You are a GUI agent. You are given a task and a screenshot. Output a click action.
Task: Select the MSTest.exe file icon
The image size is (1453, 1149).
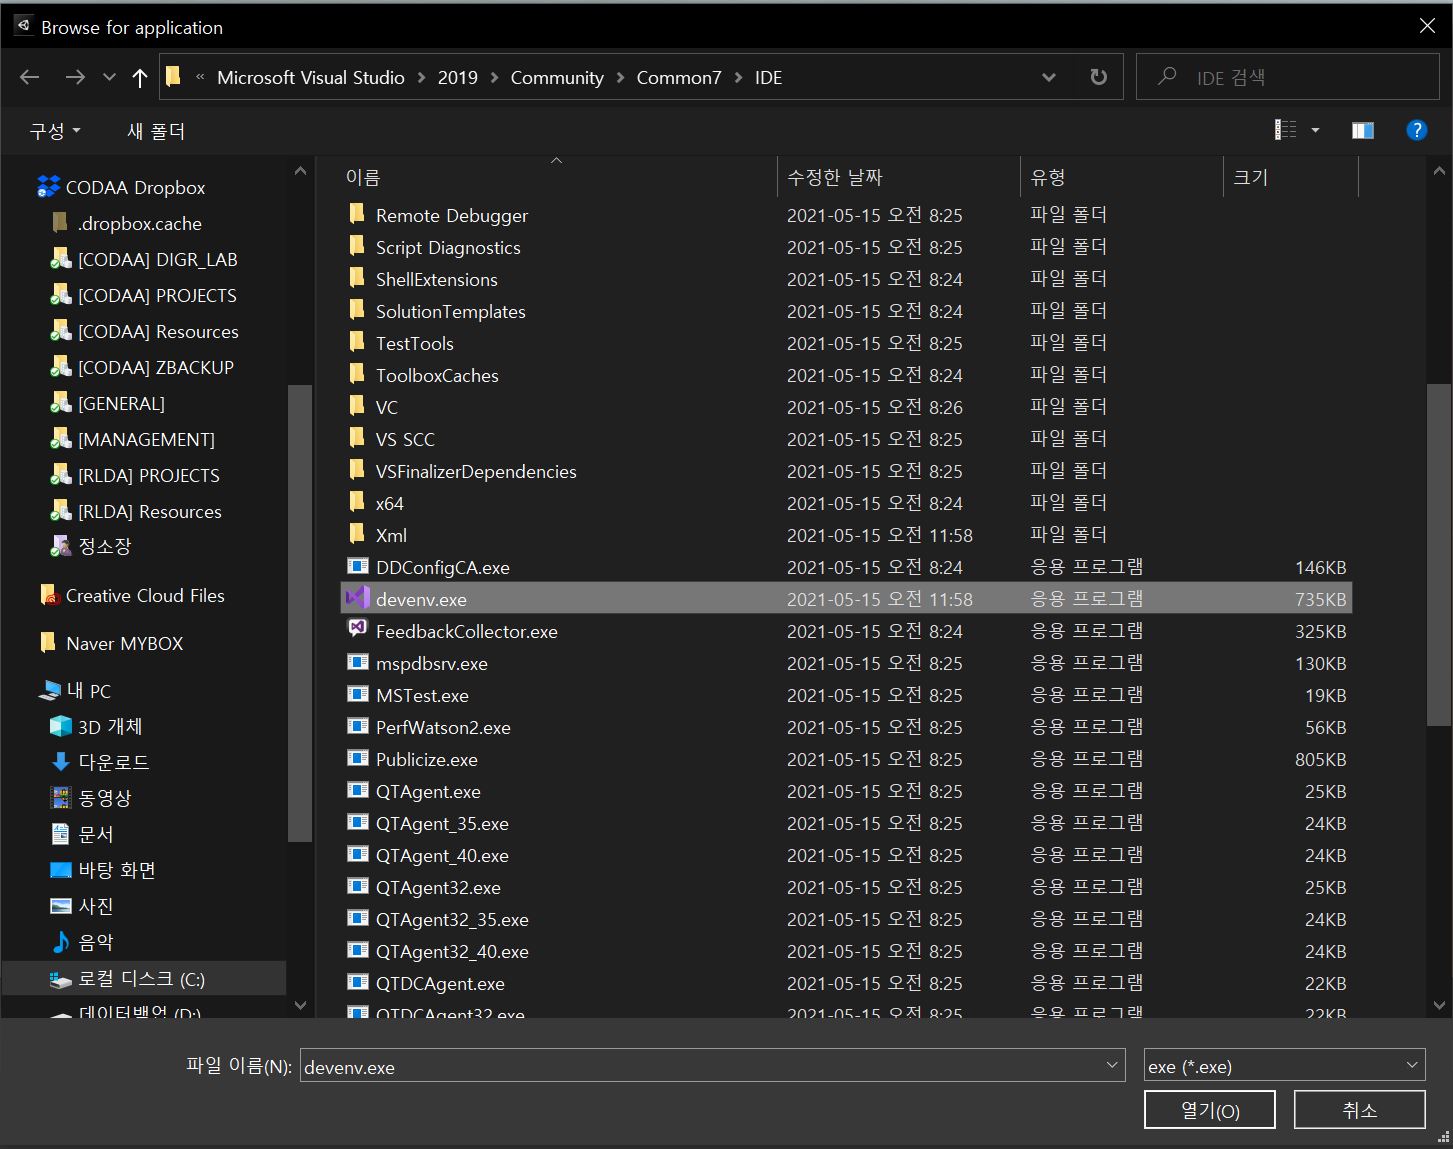point(357,694)
